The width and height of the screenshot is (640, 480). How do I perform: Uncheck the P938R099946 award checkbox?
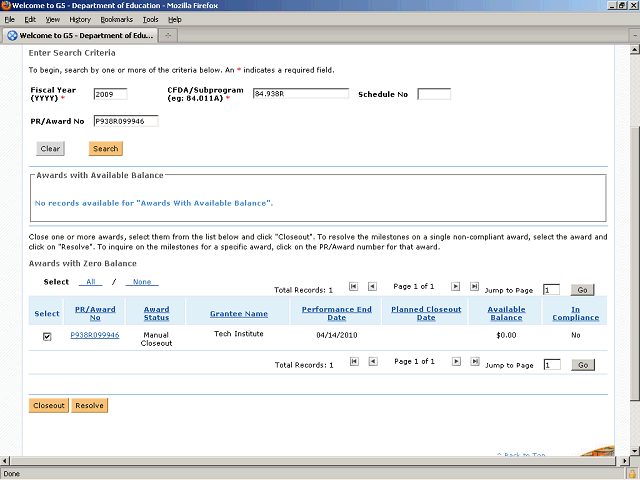[47, 337]
